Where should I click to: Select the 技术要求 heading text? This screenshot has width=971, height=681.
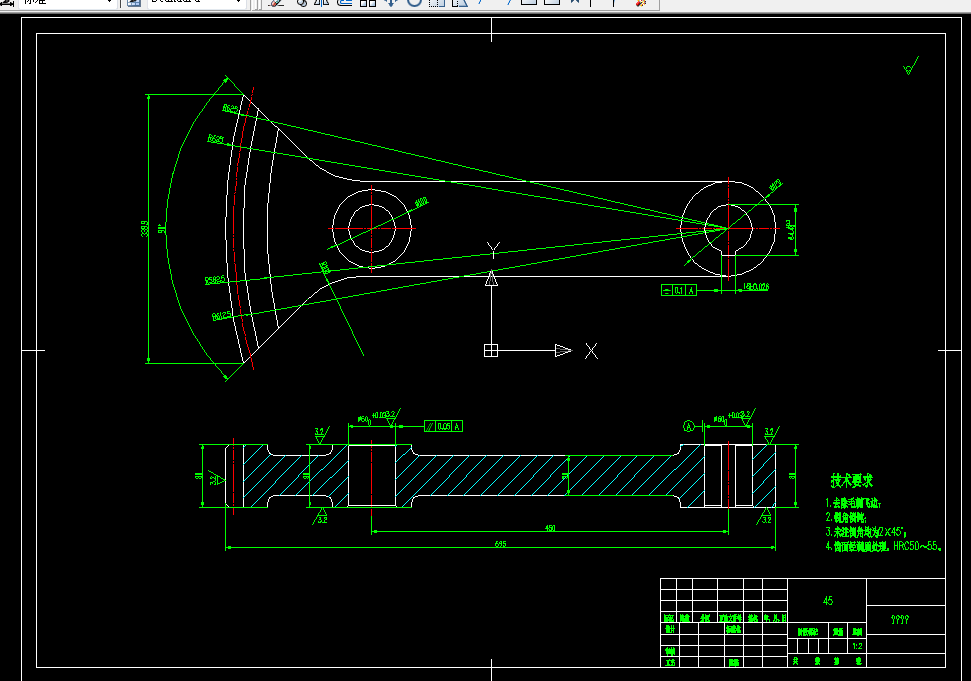pos(851,480)
